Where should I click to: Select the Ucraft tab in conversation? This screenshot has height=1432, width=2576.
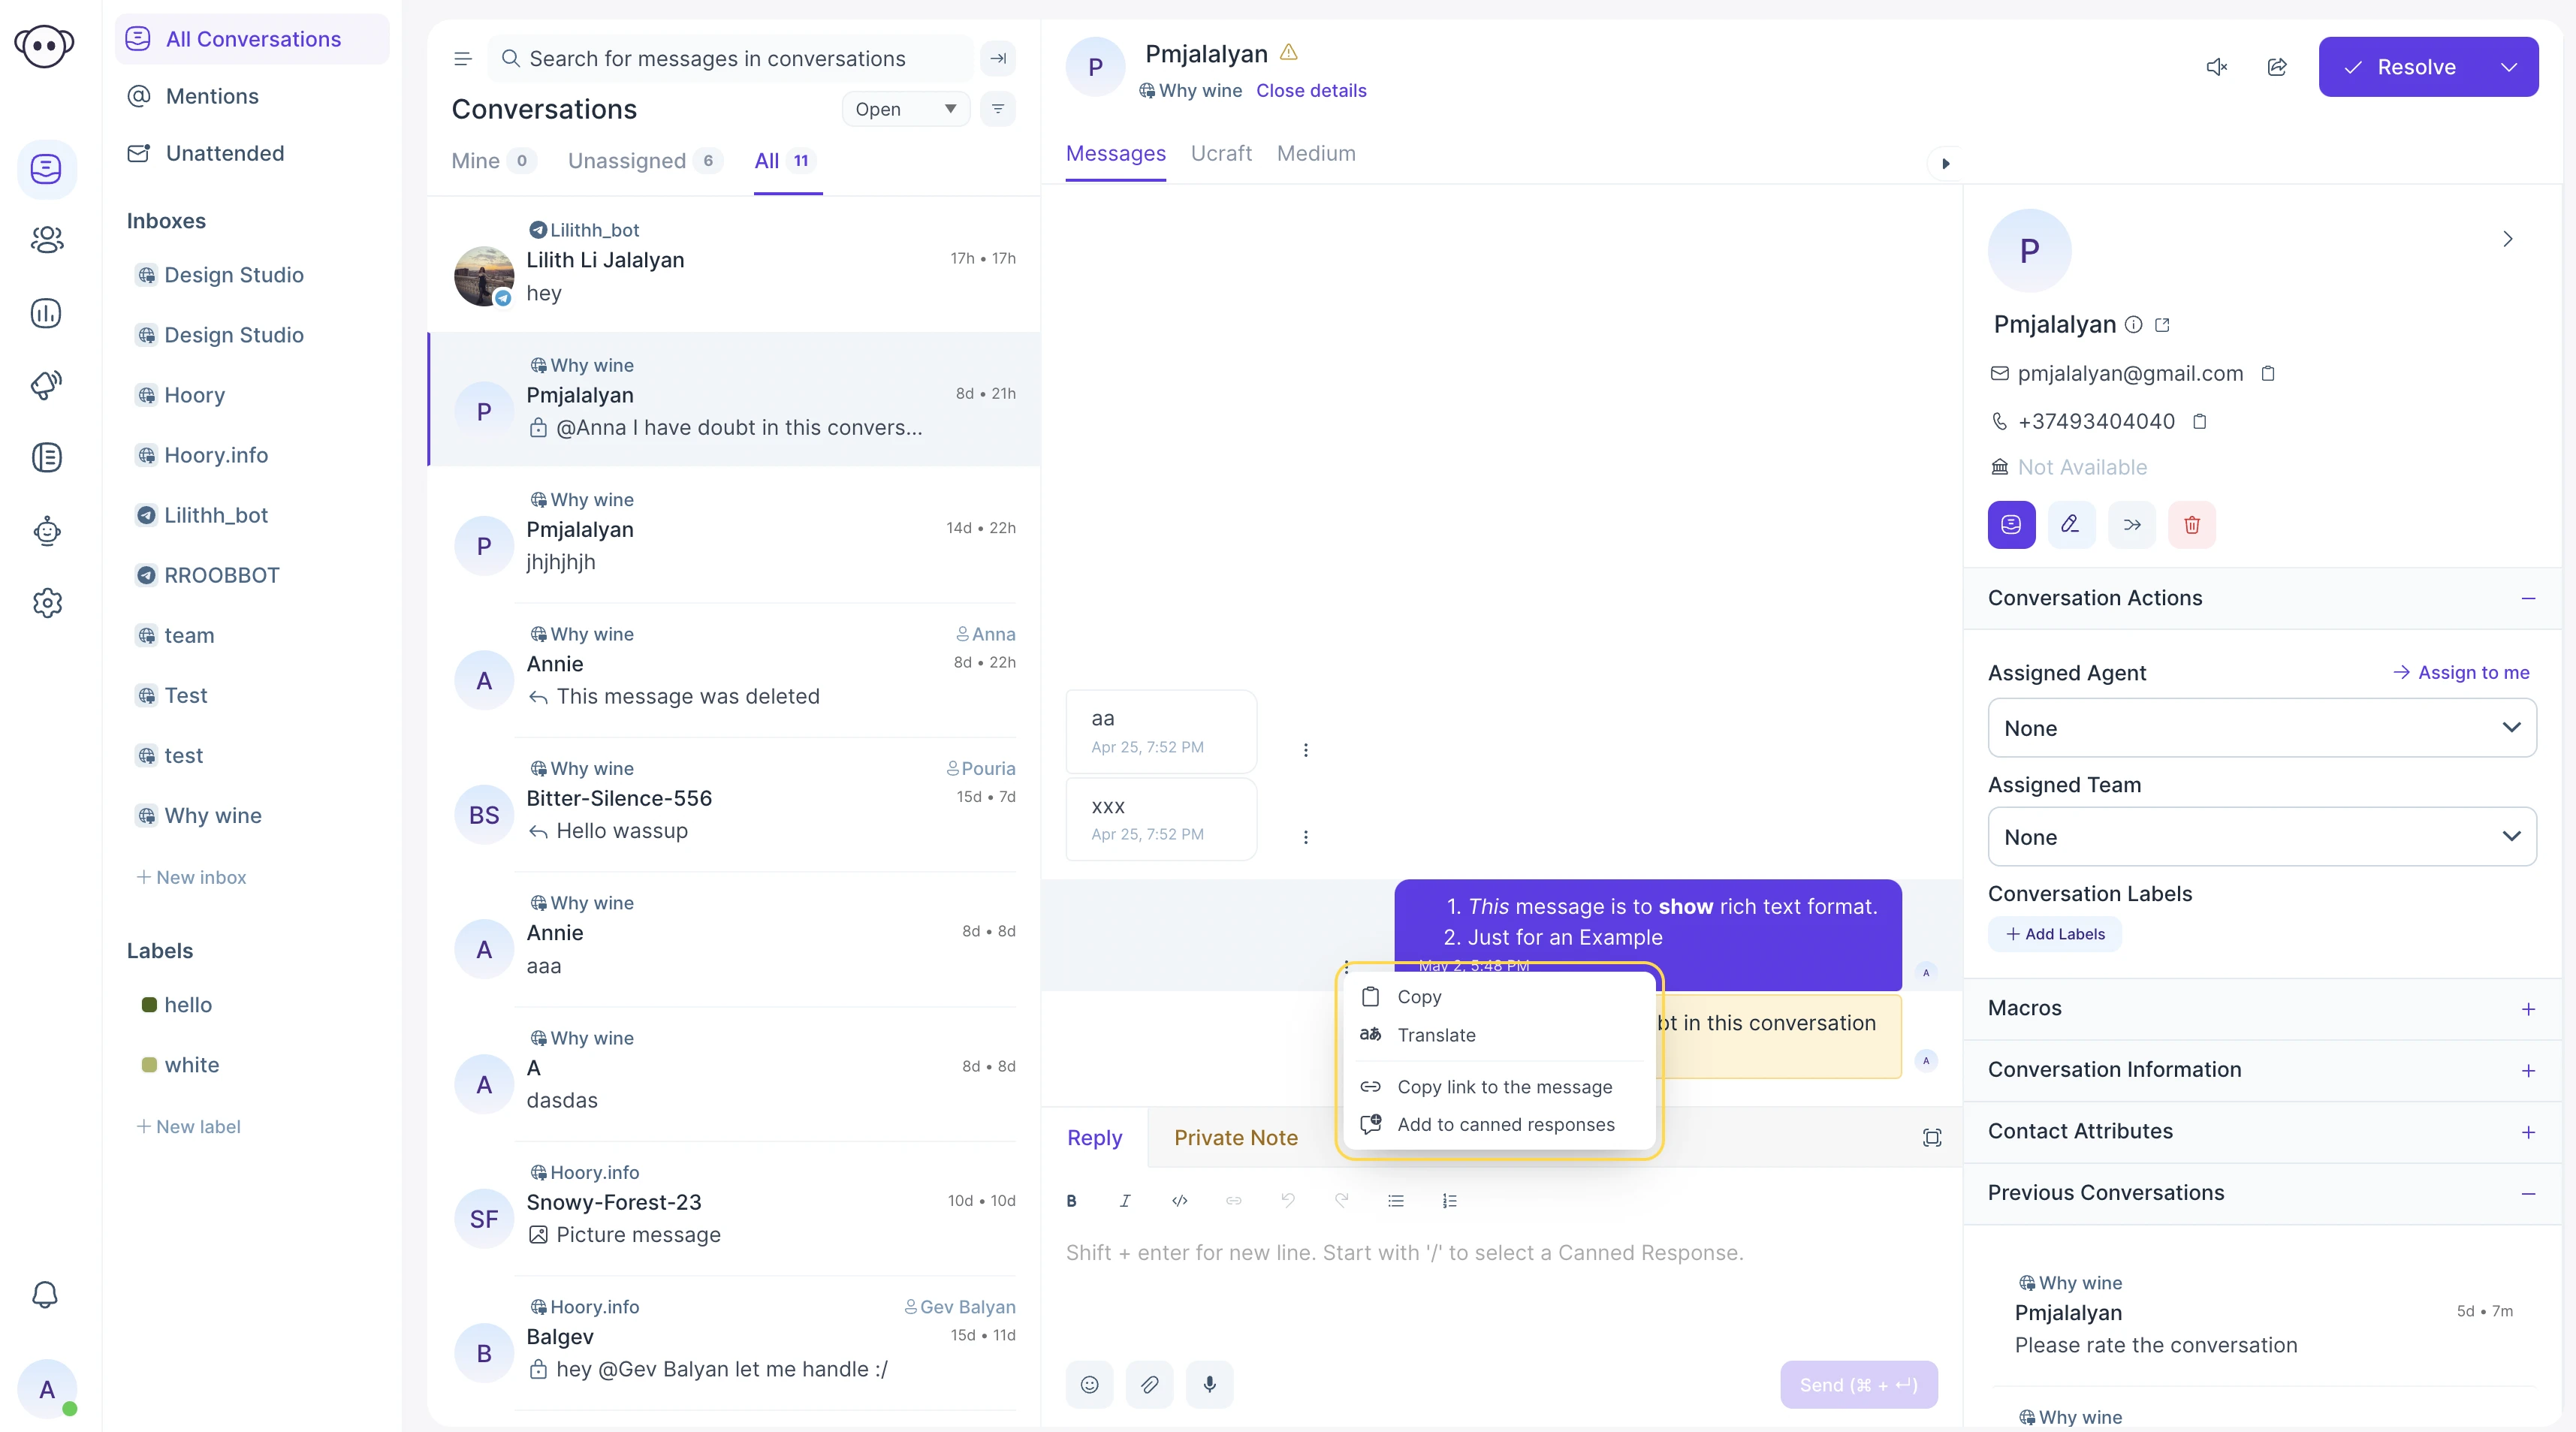1220,153
